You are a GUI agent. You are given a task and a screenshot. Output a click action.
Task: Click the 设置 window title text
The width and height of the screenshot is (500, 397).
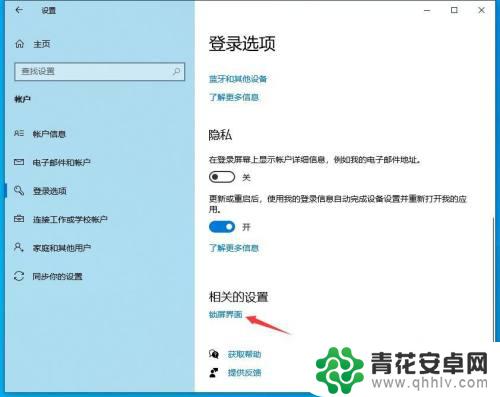[x=49, y=11]
